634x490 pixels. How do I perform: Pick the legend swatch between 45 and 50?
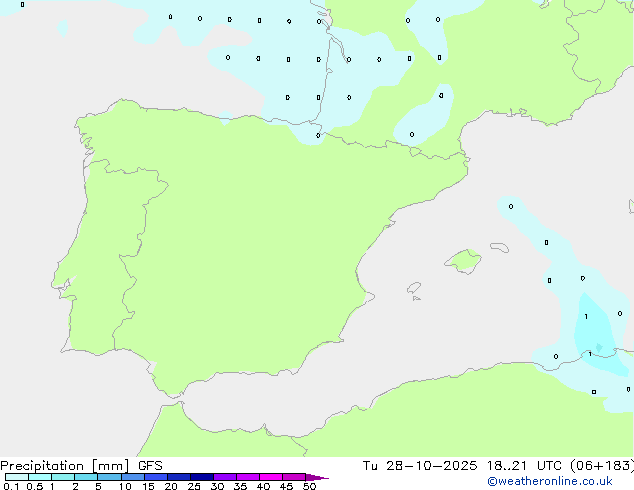click(294, 477)
